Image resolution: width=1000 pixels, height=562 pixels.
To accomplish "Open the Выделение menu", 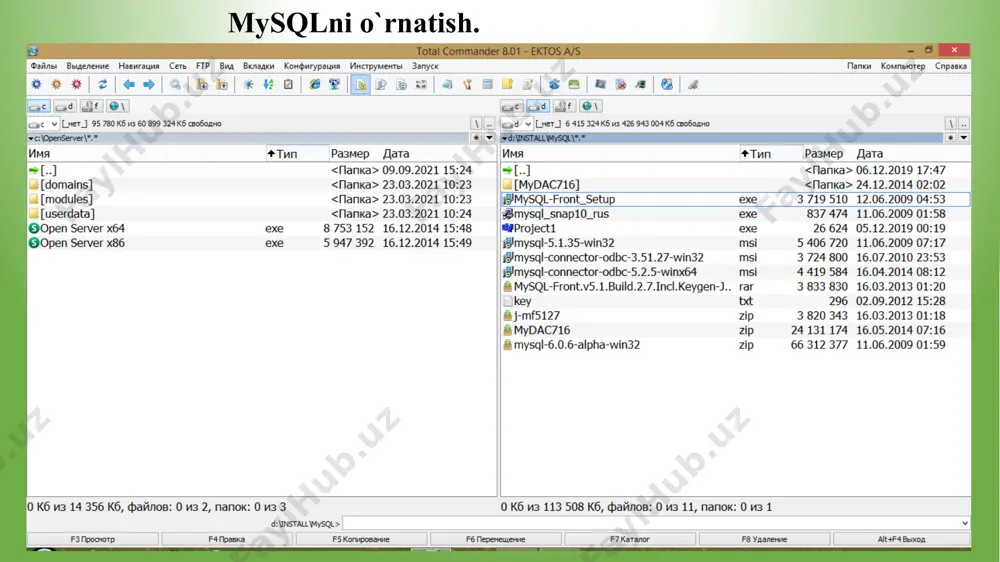I will pyautogui.click(x=87, y=66).
